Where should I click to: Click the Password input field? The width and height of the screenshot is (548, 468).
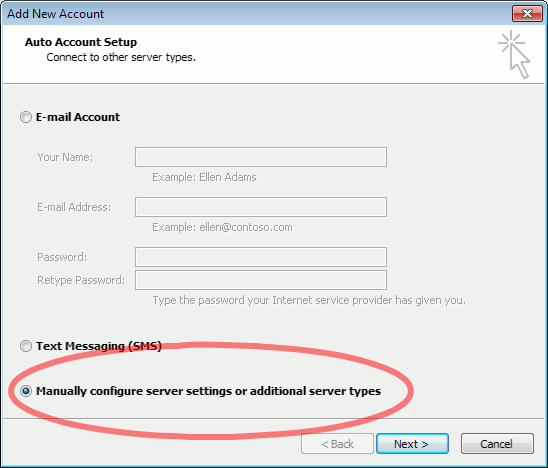[261, 257]
